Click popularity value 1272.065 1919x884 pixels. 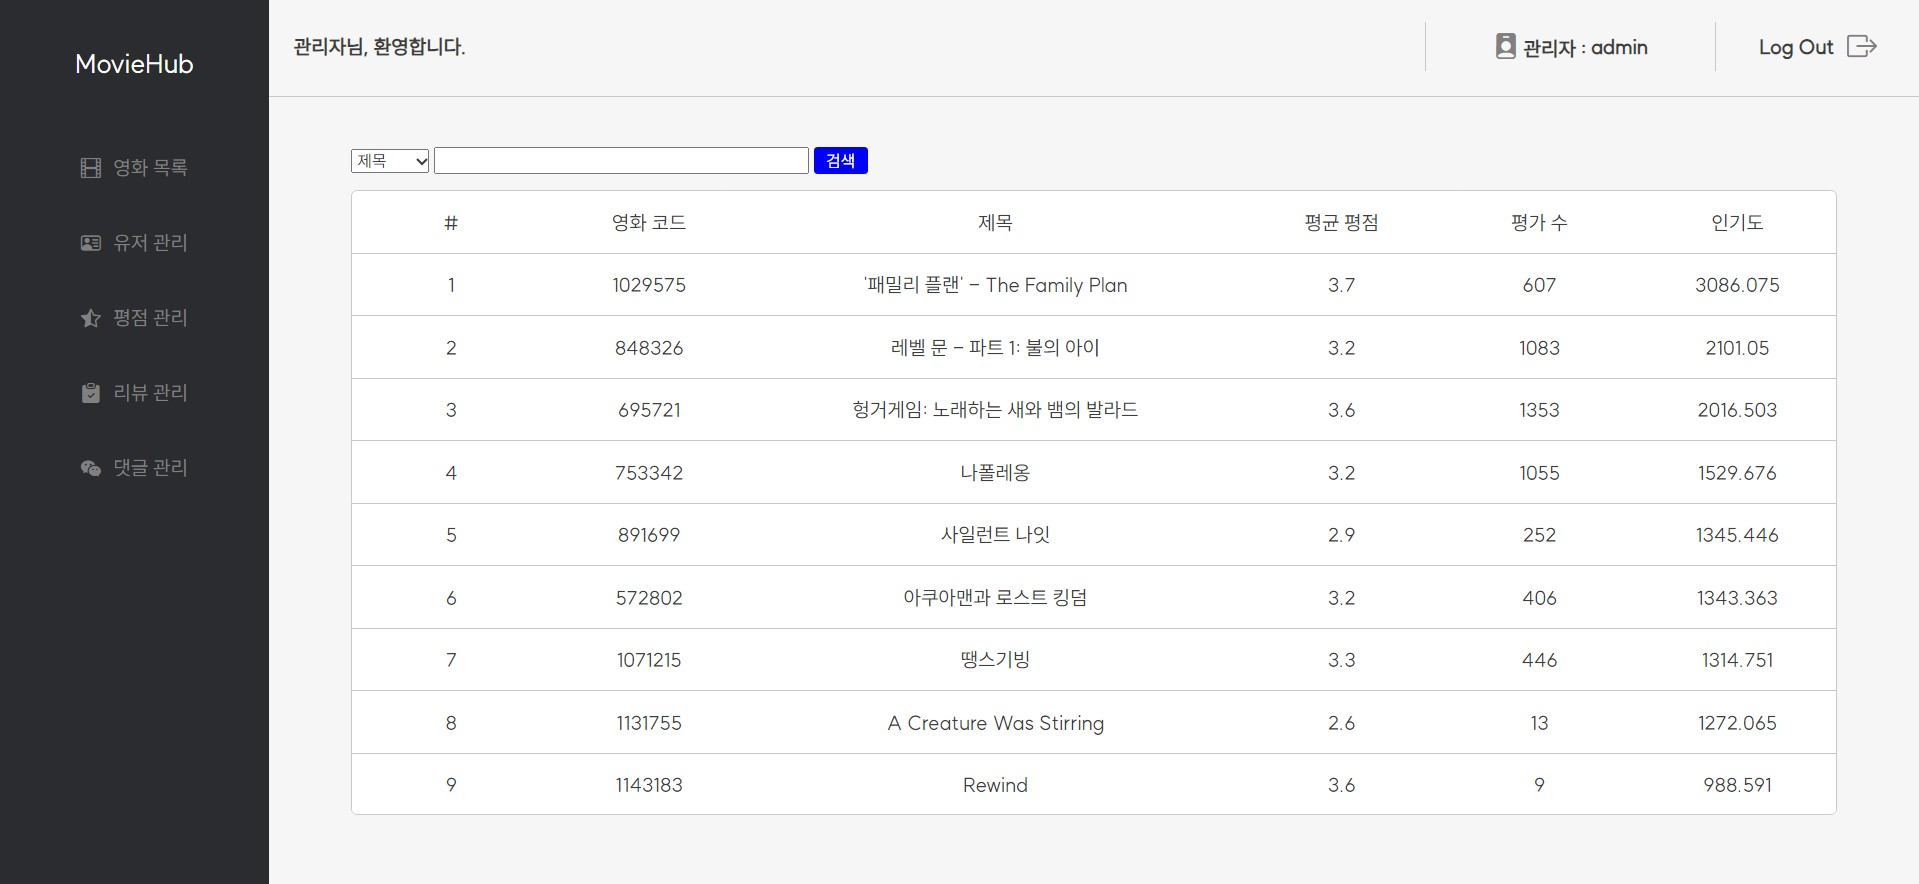[x=1737, y=723]
